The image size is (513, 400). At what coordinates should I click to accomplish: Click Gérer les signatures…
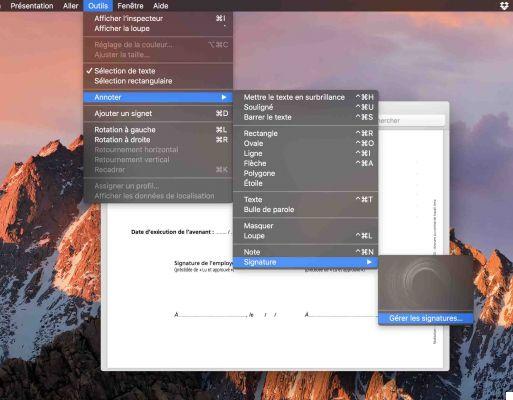pyautogui.click(x=426, y=318)
